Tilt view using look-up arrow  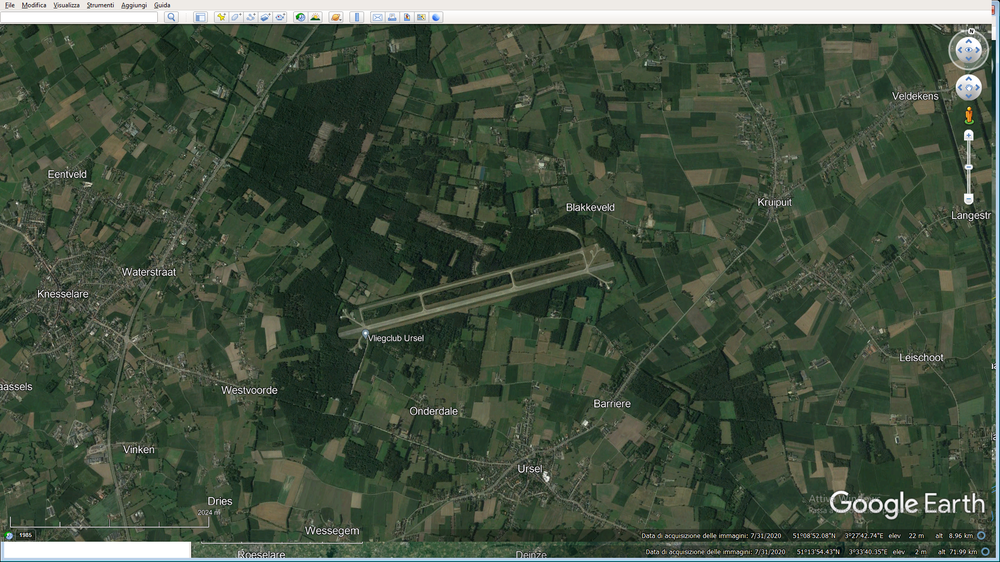click(x=969, y=41)
